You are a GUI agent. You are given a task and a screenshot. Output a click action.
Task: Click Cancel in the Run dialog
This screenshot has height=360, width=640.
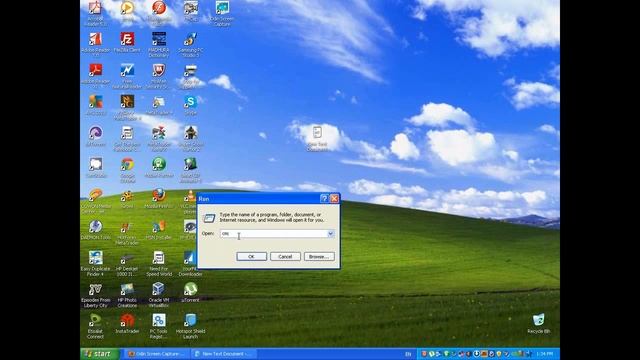pos(285,256)
